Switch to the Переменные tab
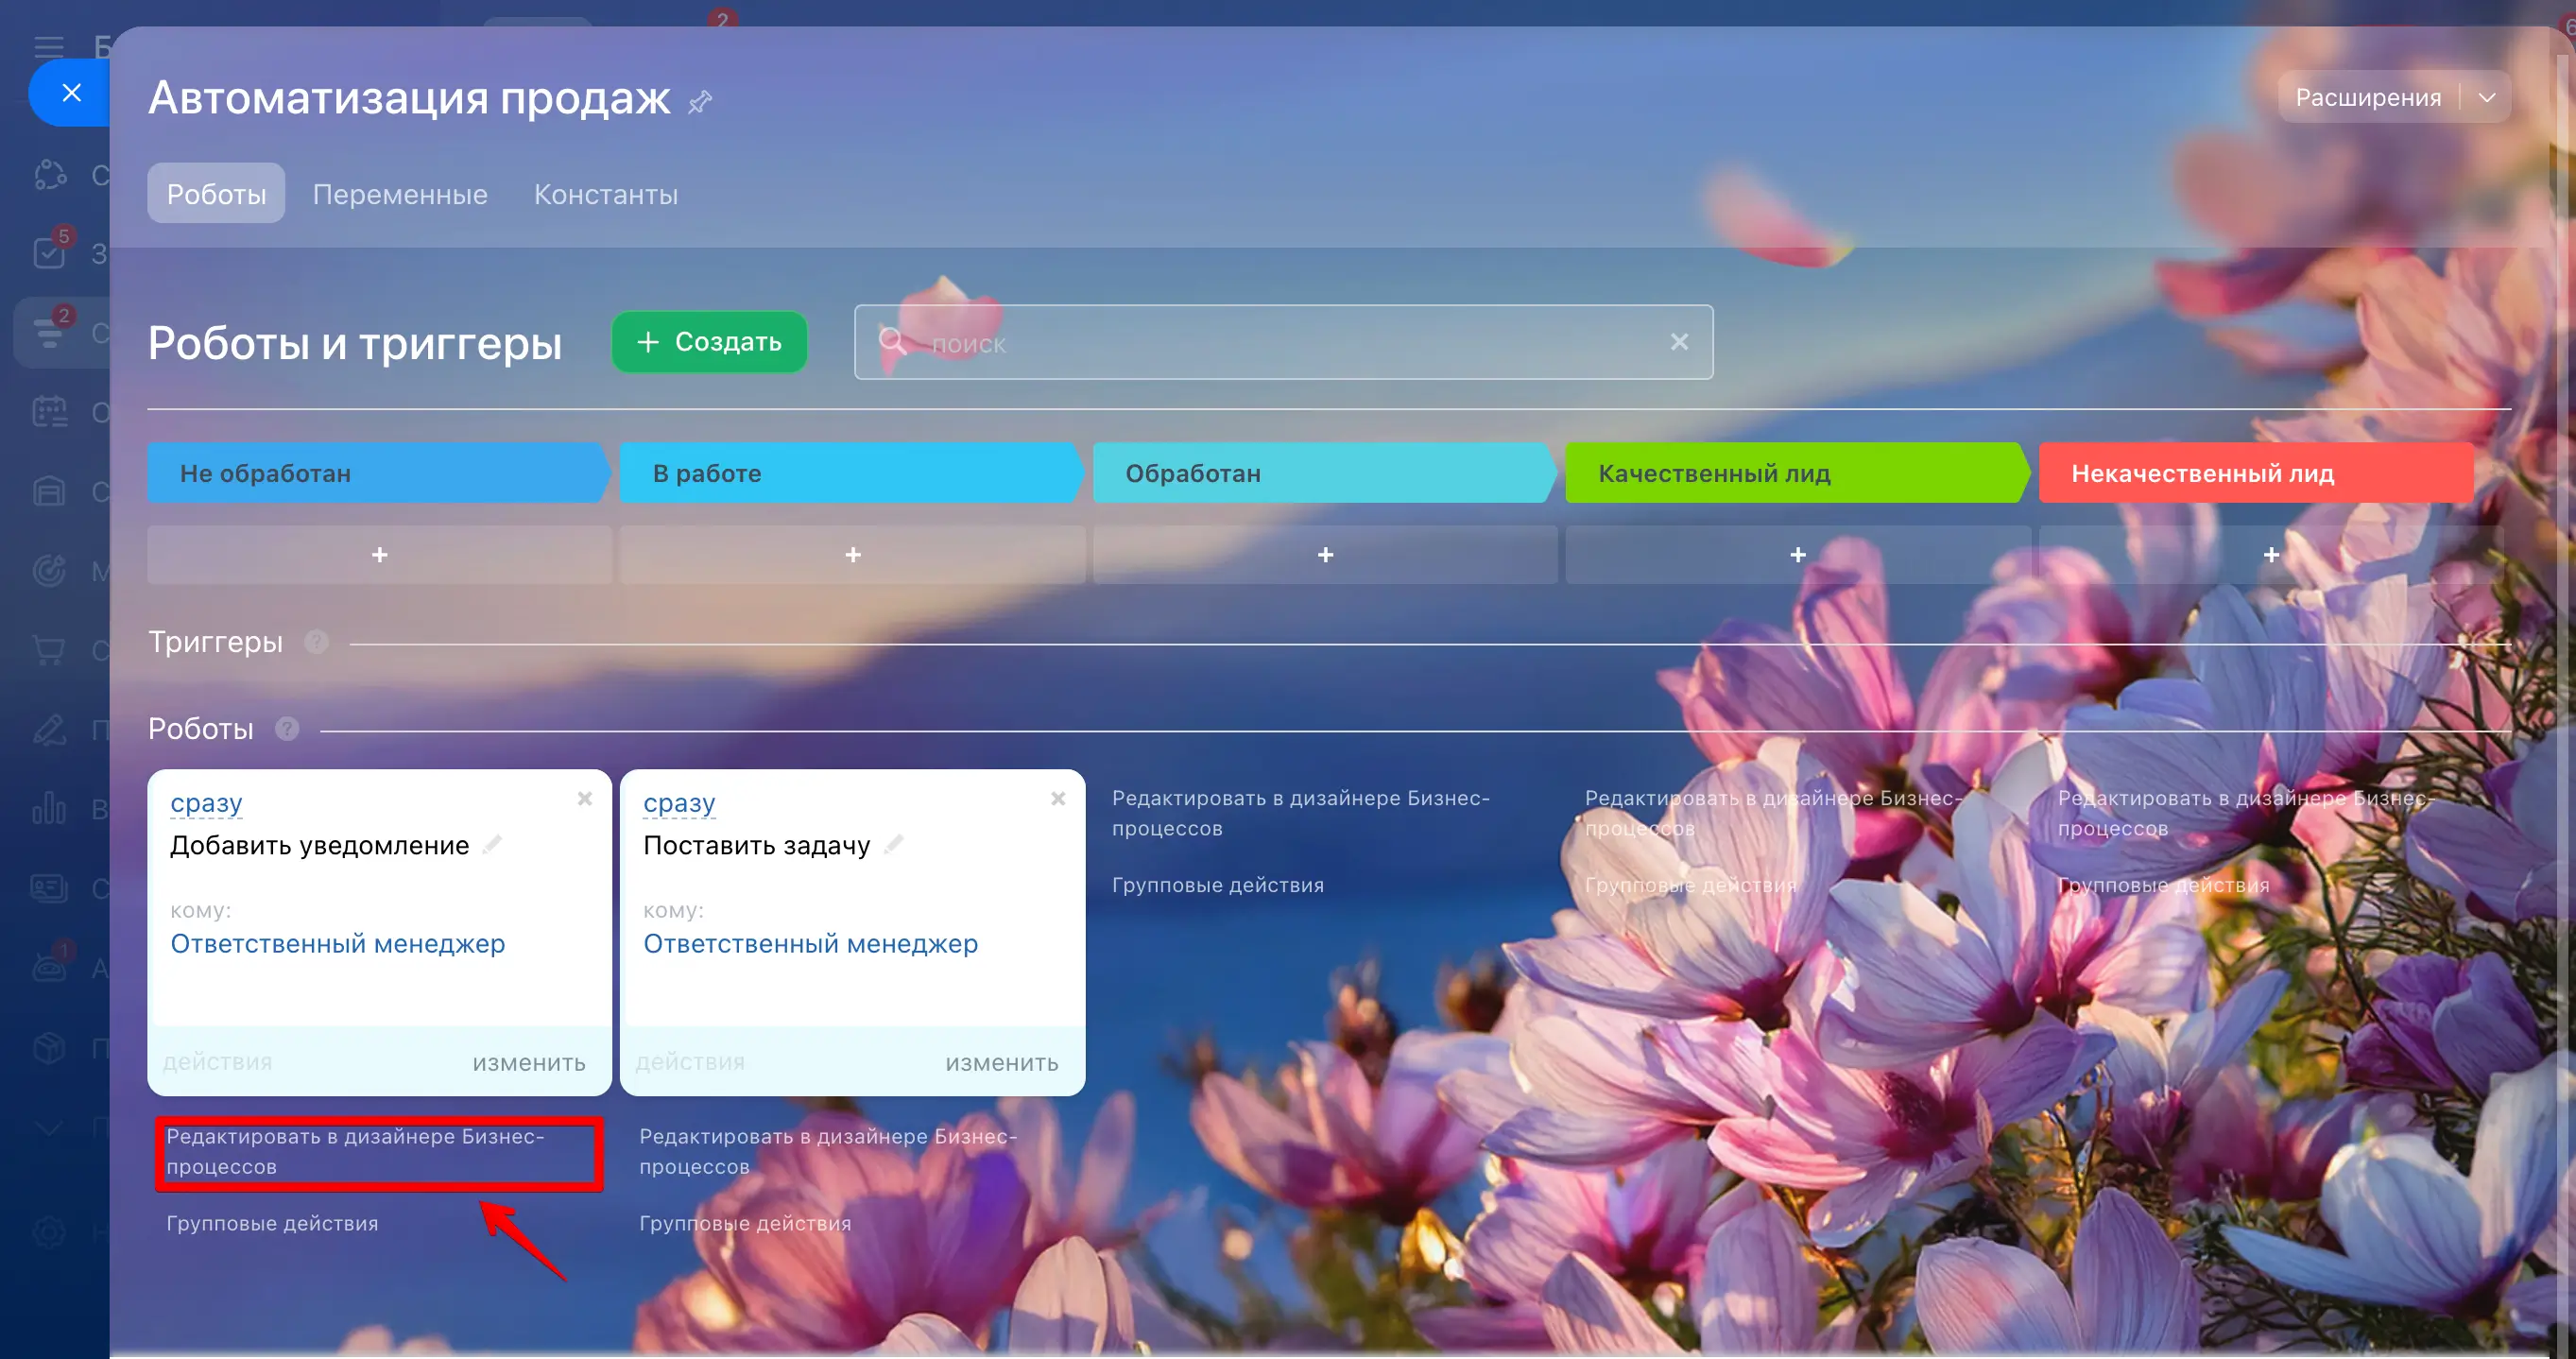Image resolution: width=2576 pixels, height=1359 pixels. coord(400,194)
